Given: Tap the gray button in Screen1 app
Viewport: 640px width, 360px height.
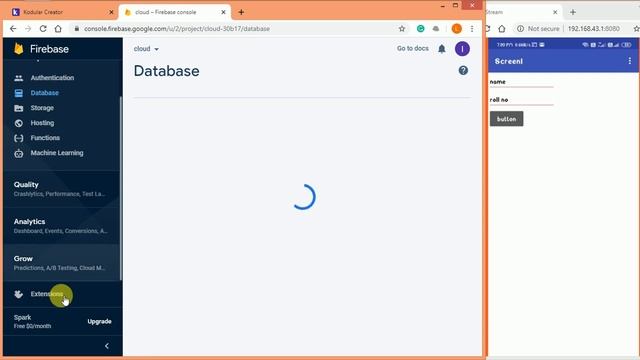Looking at the screenshot, I should [x=507, y=119].
